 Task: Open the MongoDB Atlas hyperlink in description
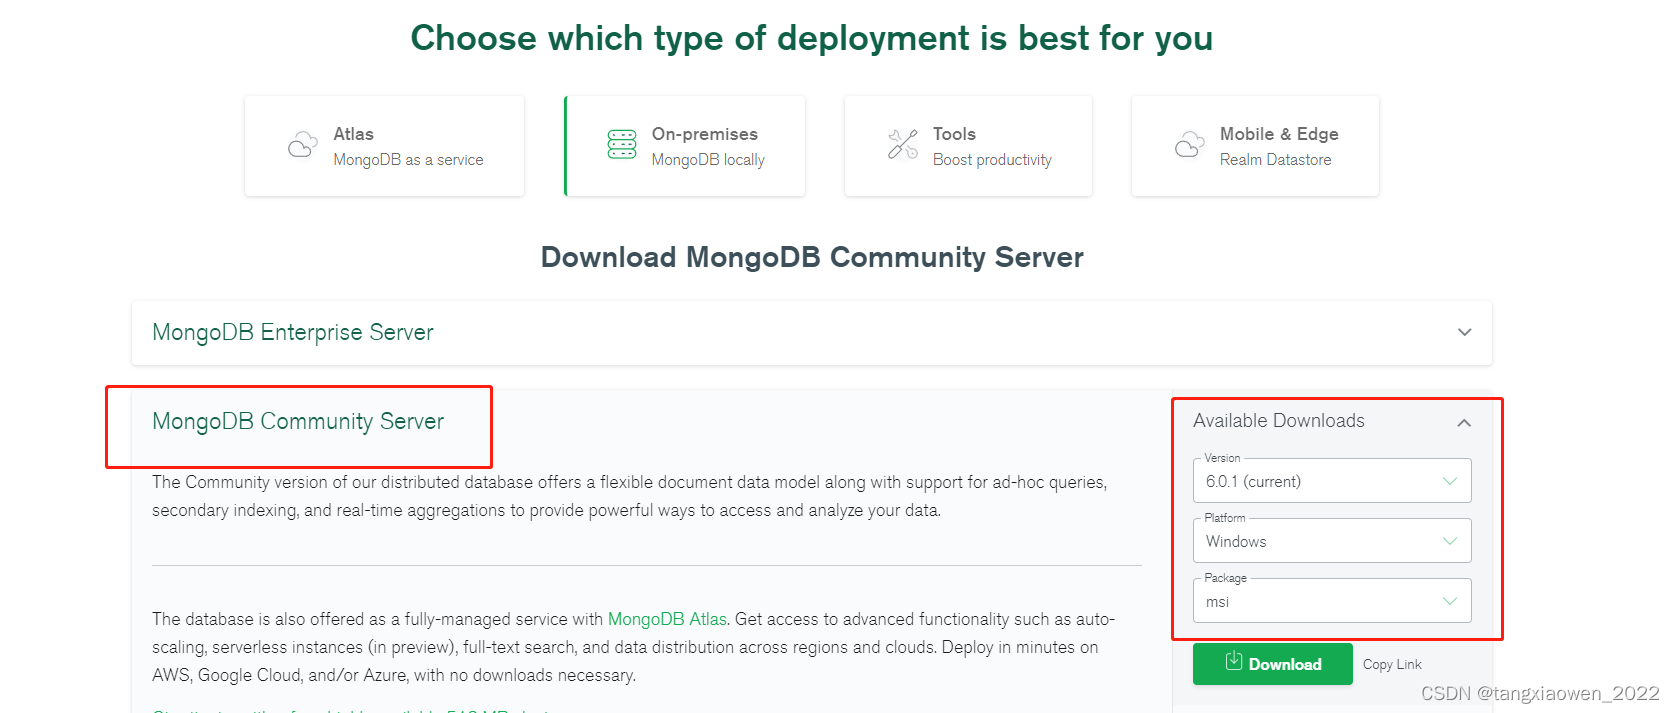coord(667,619)
